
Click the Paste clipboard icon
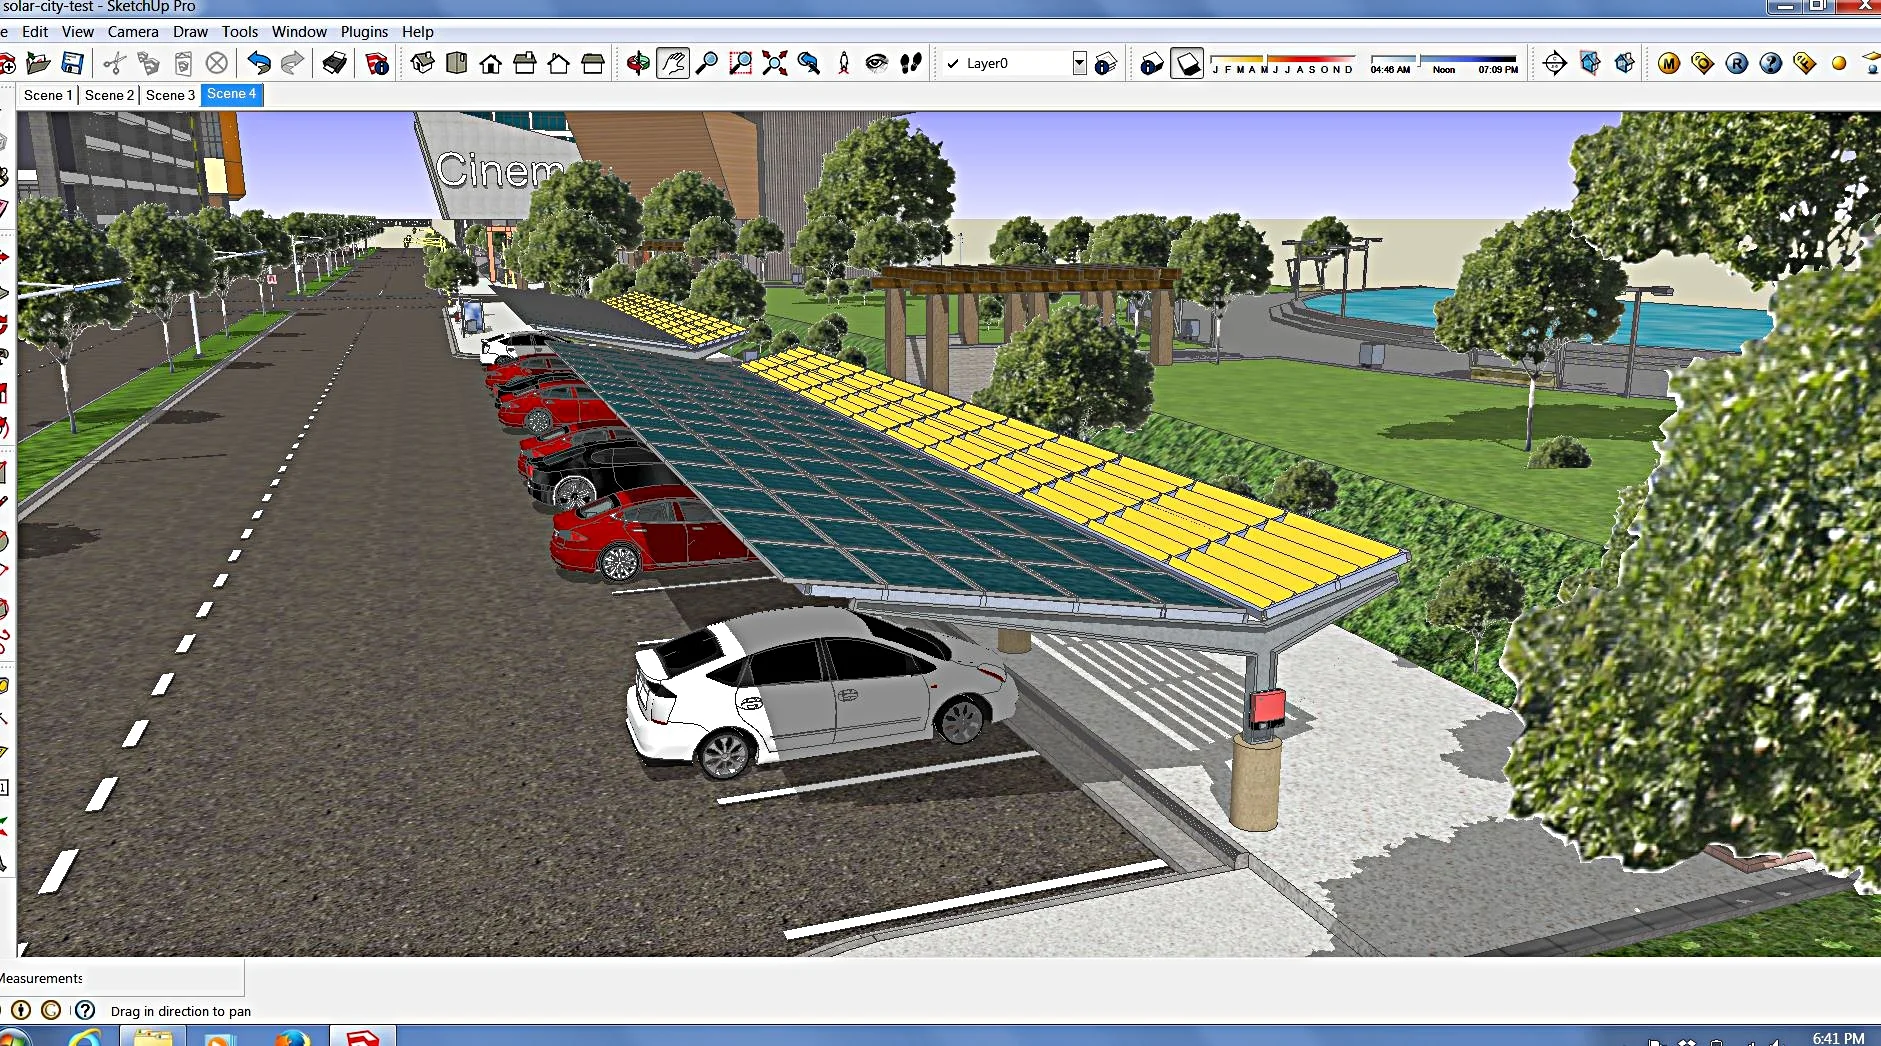tap(183, 63)
